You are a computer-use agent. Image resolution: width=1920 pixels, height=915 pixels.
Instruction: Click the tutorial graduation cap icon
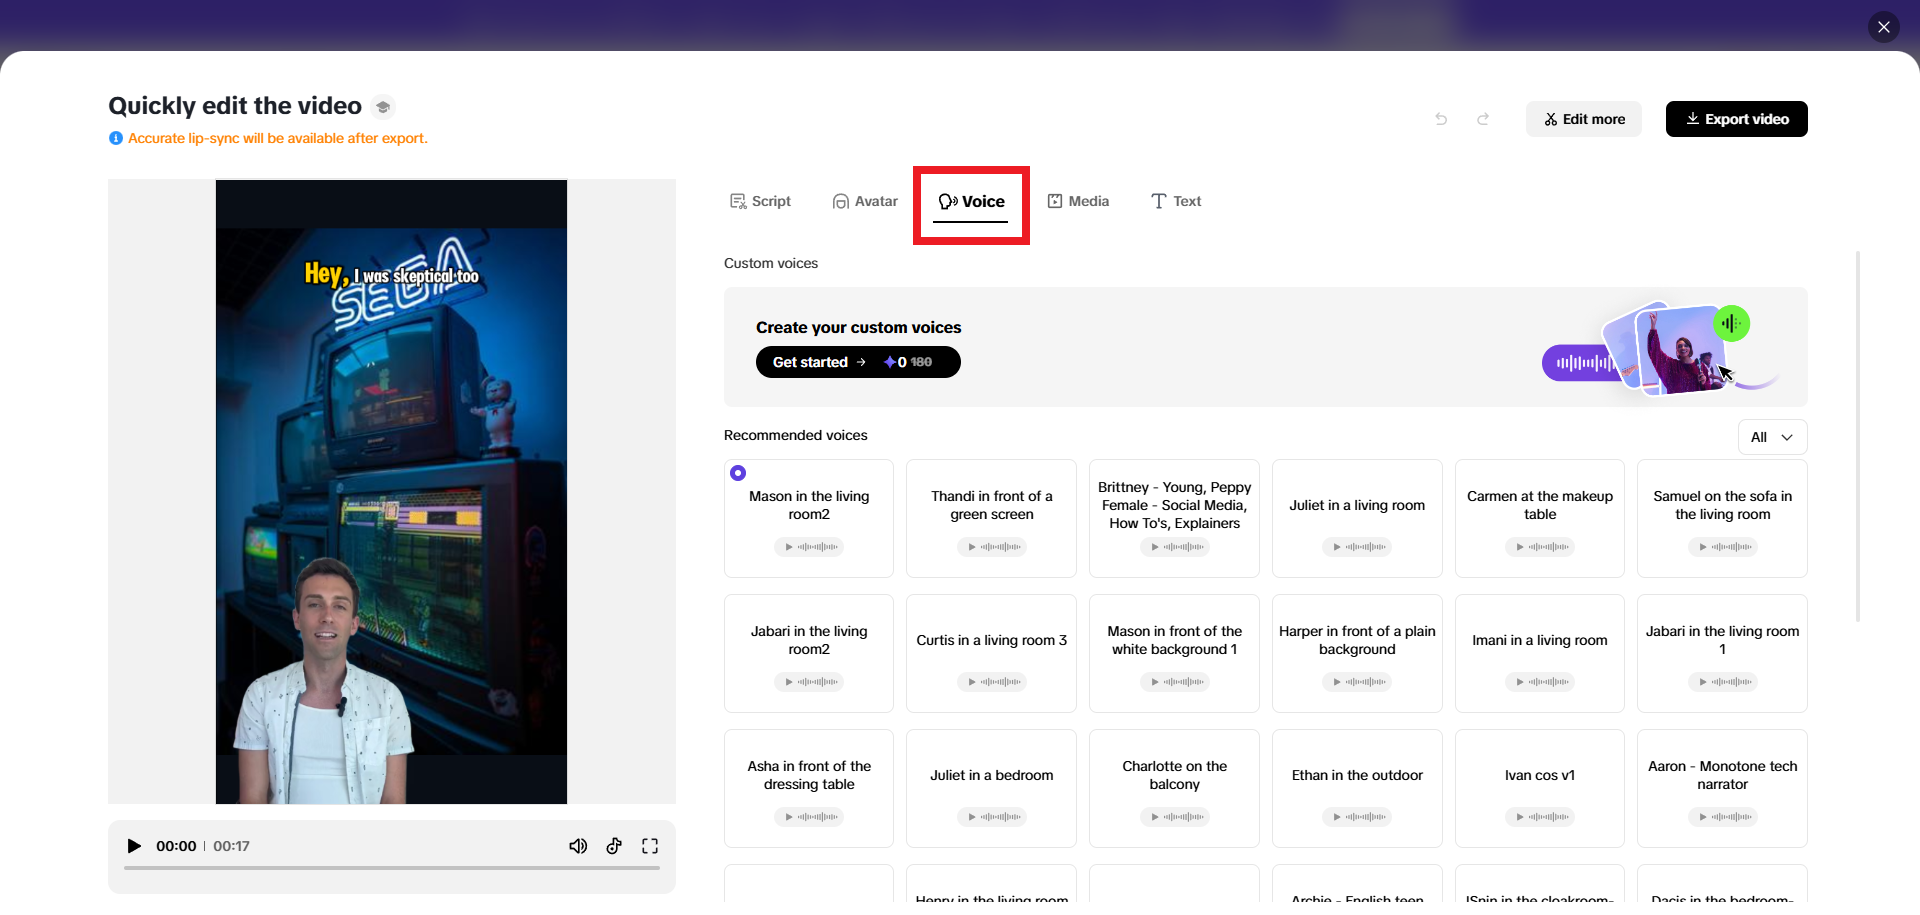pyautogui.click(x=383, y=107)
